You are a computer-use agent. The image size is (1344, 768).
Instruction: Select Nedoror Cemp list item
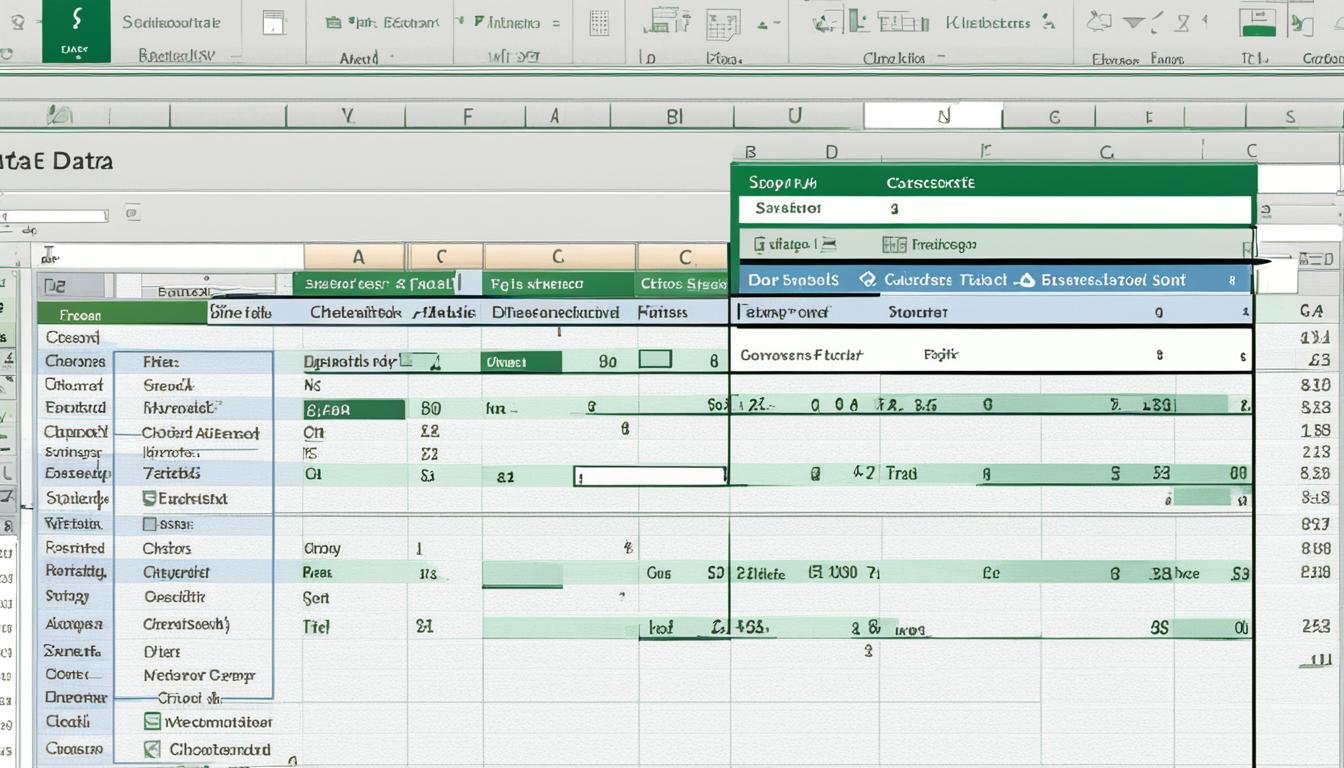(199, 675)
